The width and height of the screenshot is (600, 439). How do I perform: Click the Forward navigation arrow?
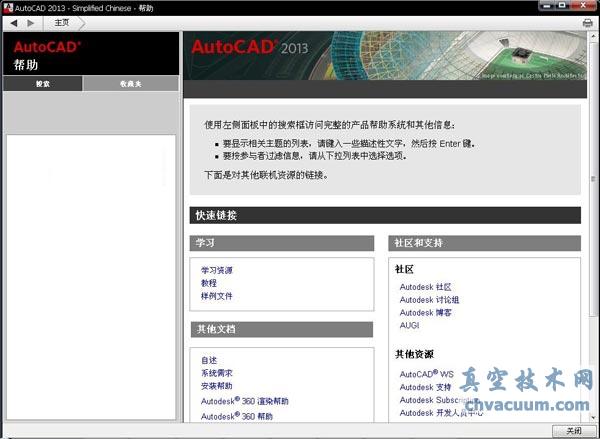point(31,22)
